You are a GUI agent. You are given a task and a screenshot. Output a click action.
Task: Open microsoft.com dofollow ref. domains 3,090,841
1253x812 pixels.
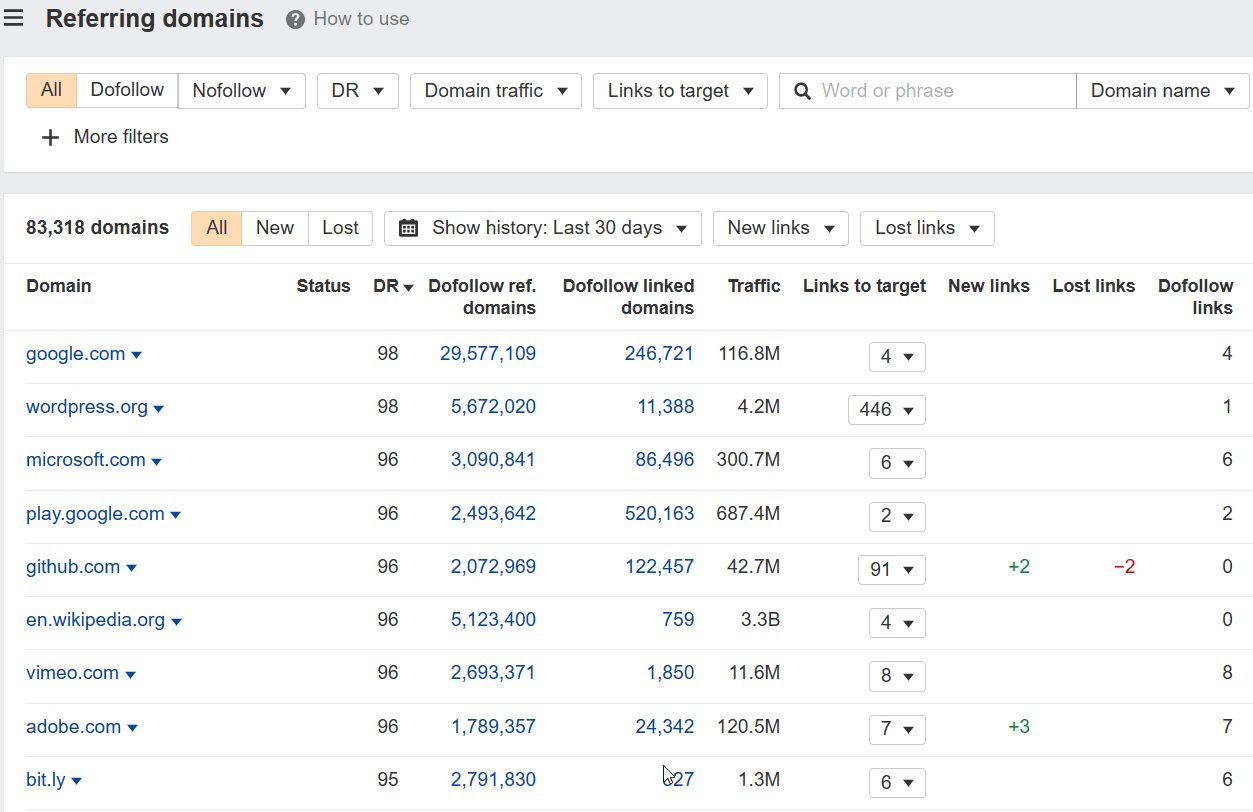click(493, 460)
